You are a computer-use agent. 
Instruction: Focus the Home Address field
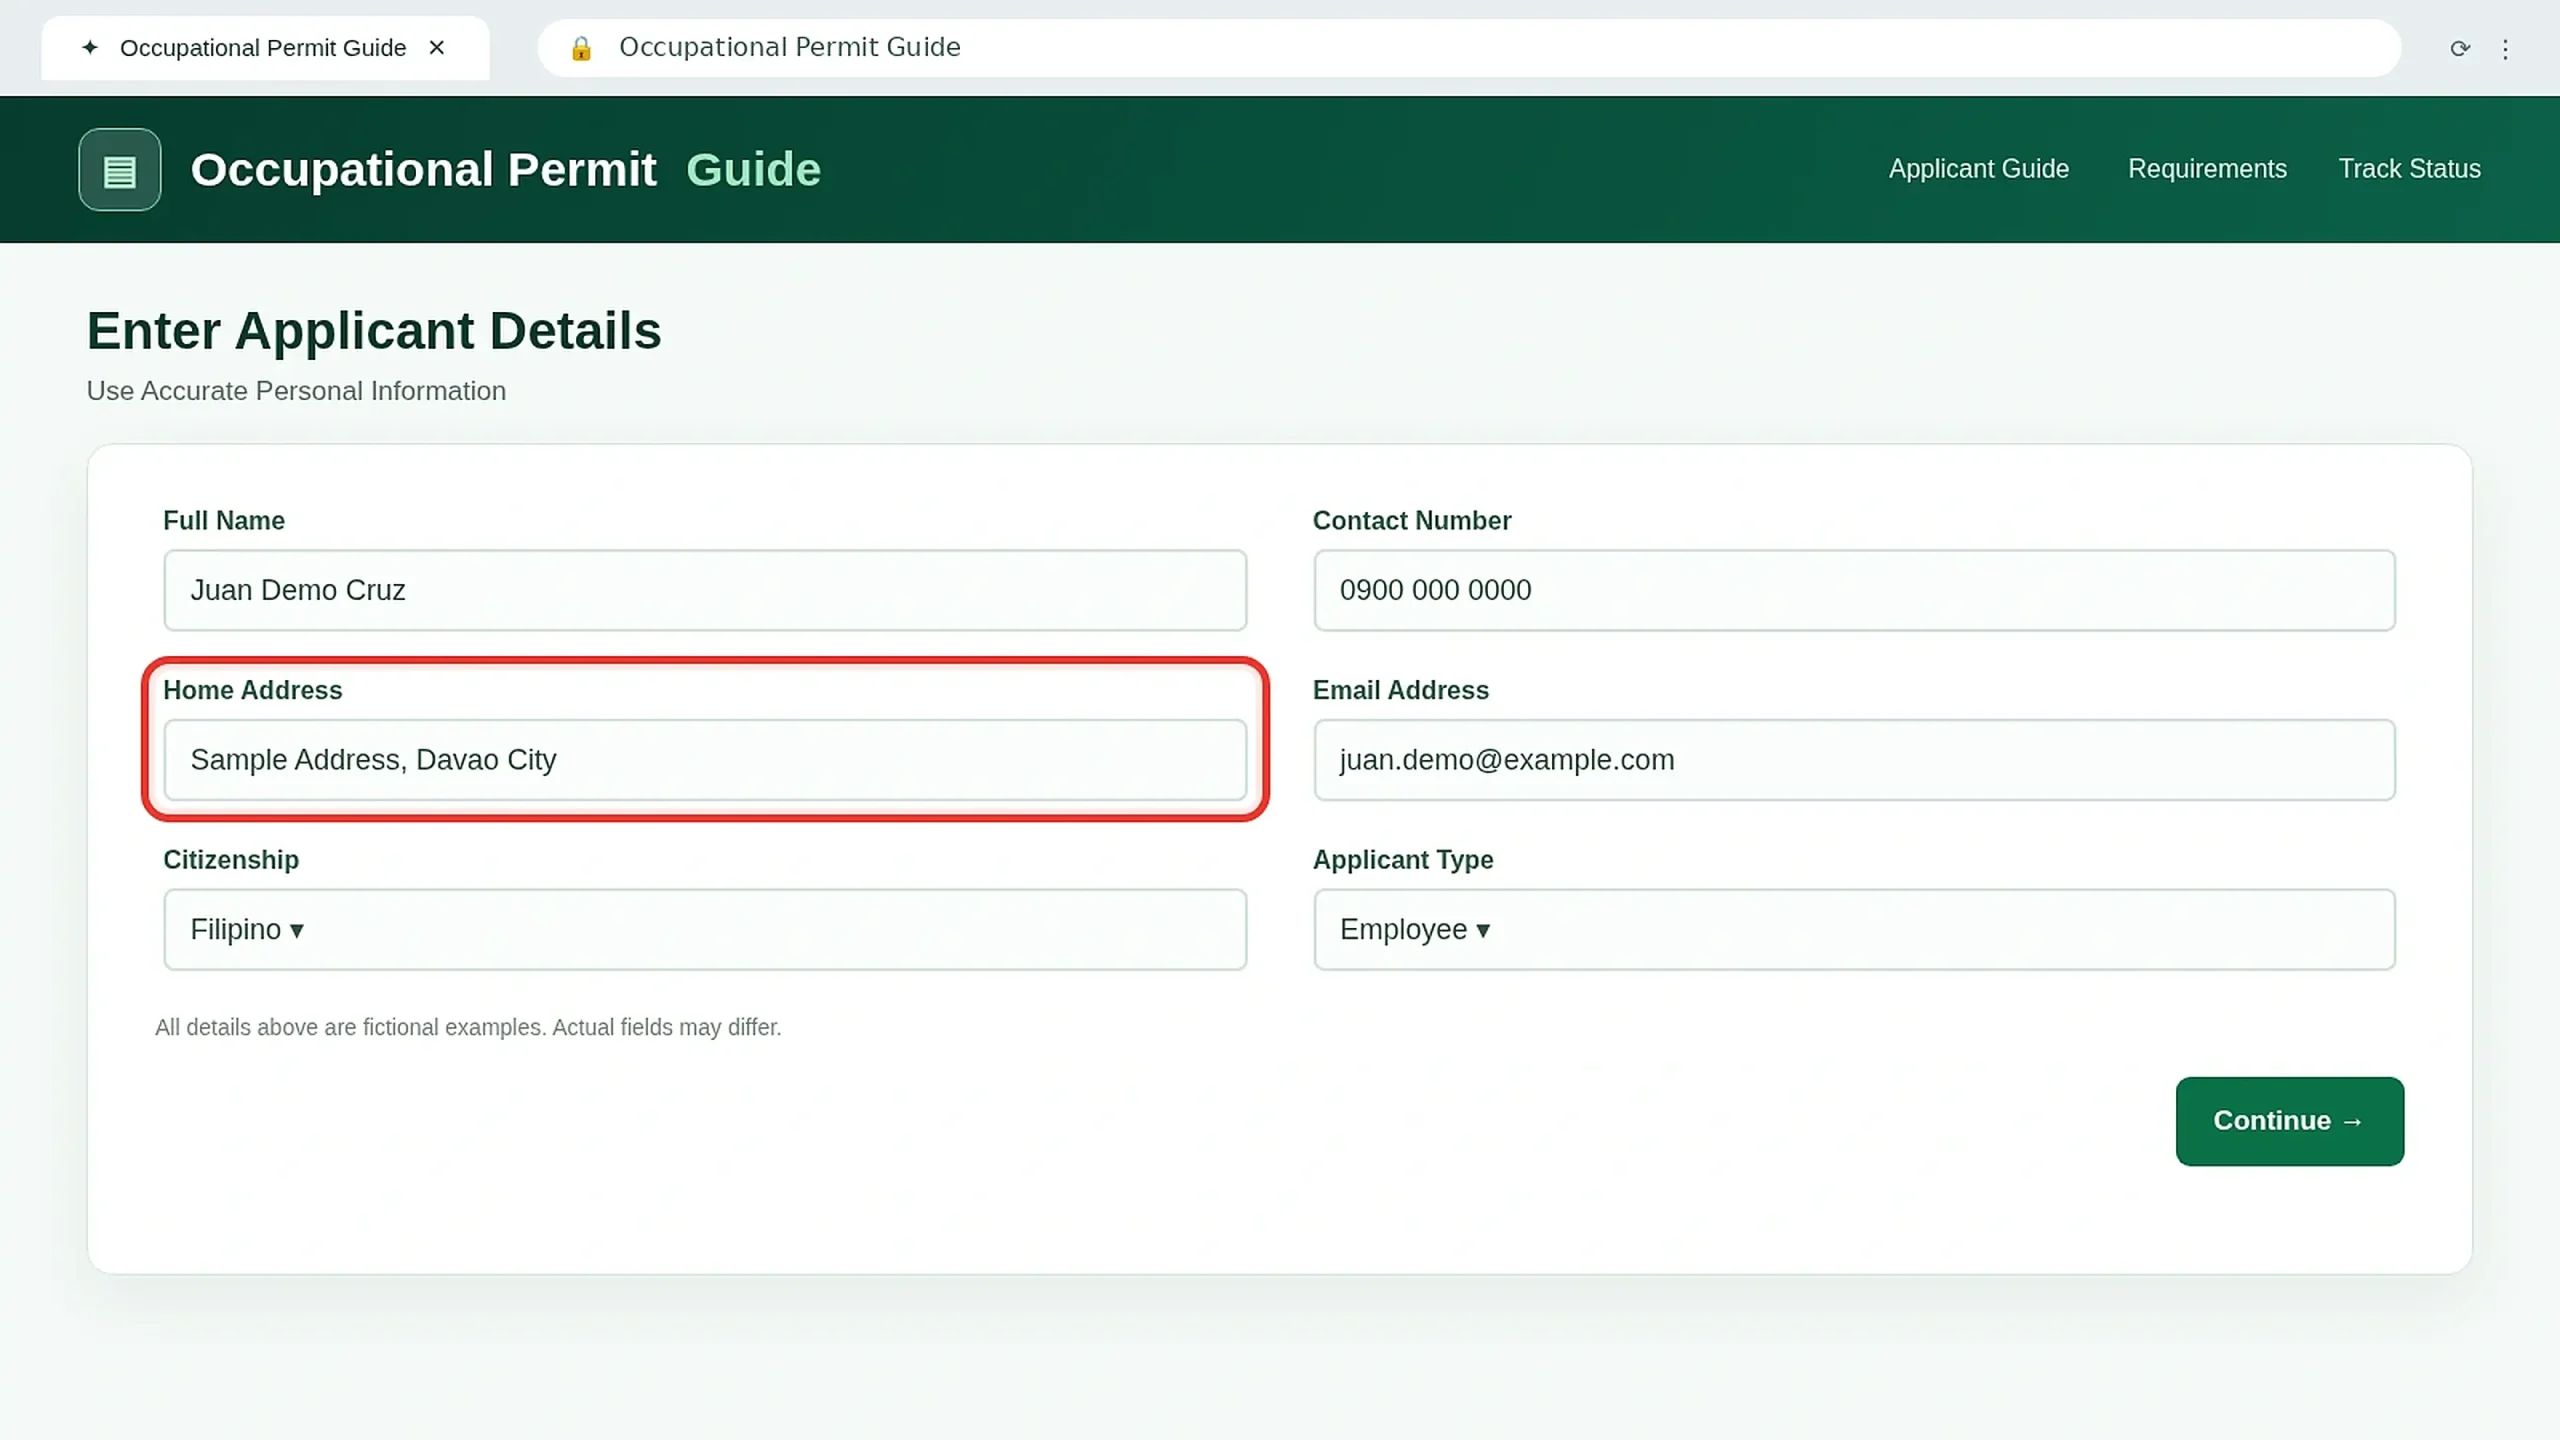[x=705, y=760]
